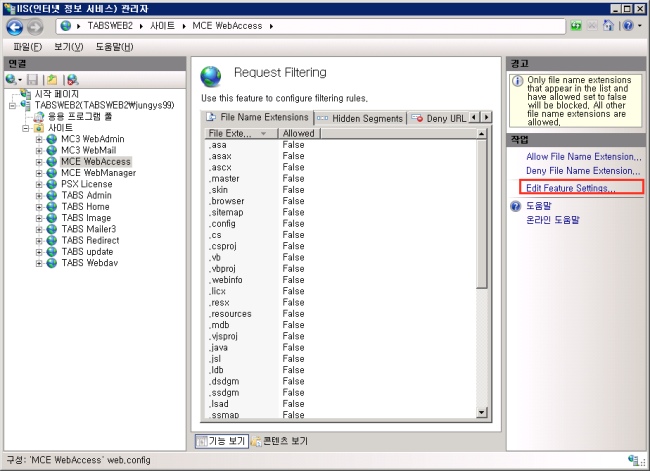
Task: Sort by the Allowed column header
Action: [299, 134]
